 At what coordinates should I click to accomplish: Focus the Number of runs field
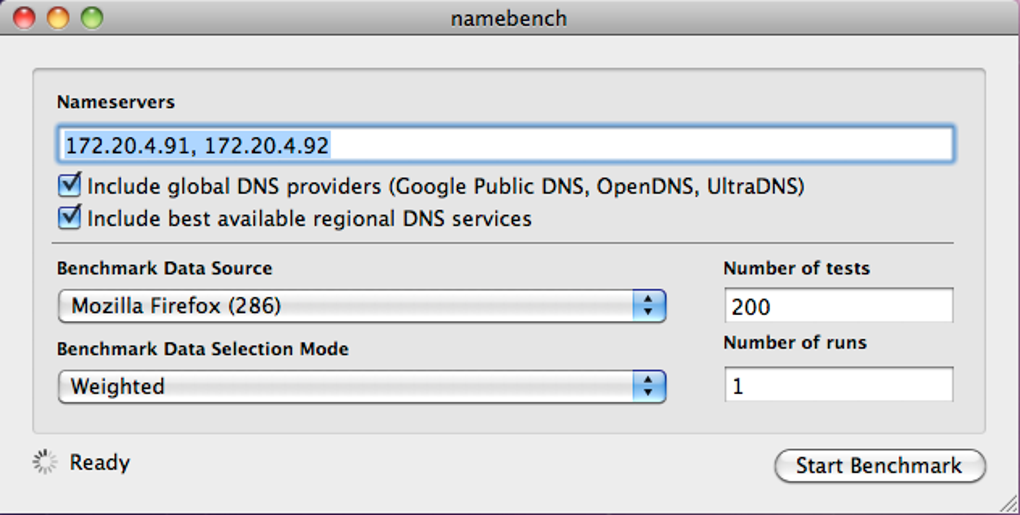838,385
